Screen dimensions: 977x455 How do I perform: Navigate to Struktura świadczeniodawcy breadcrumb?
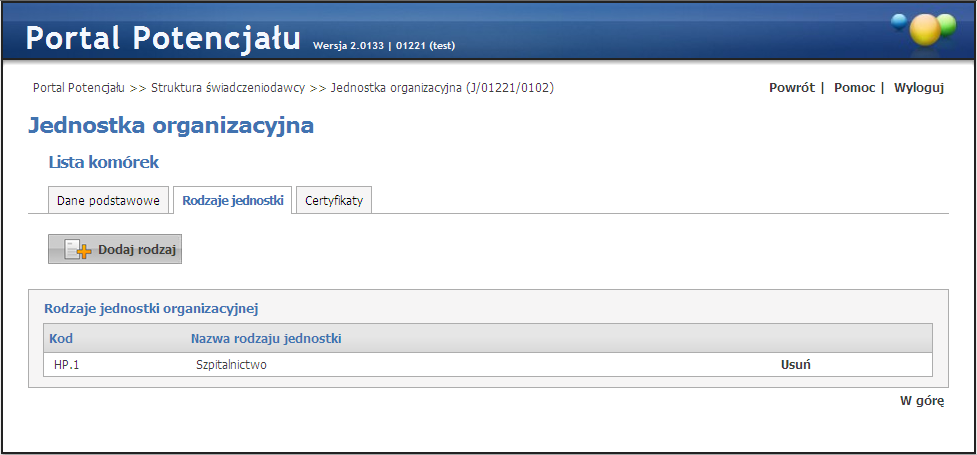point(227,88)
